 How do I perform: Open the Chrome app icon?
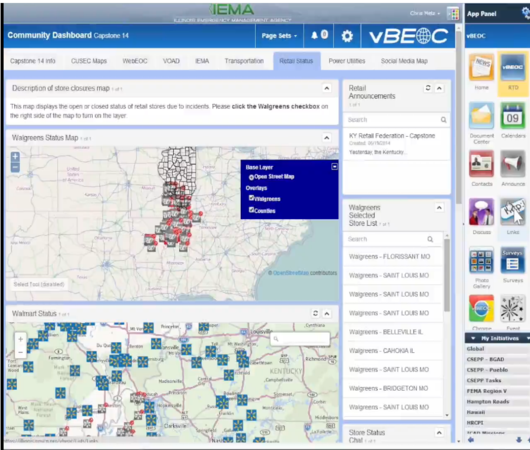(481, 308)
